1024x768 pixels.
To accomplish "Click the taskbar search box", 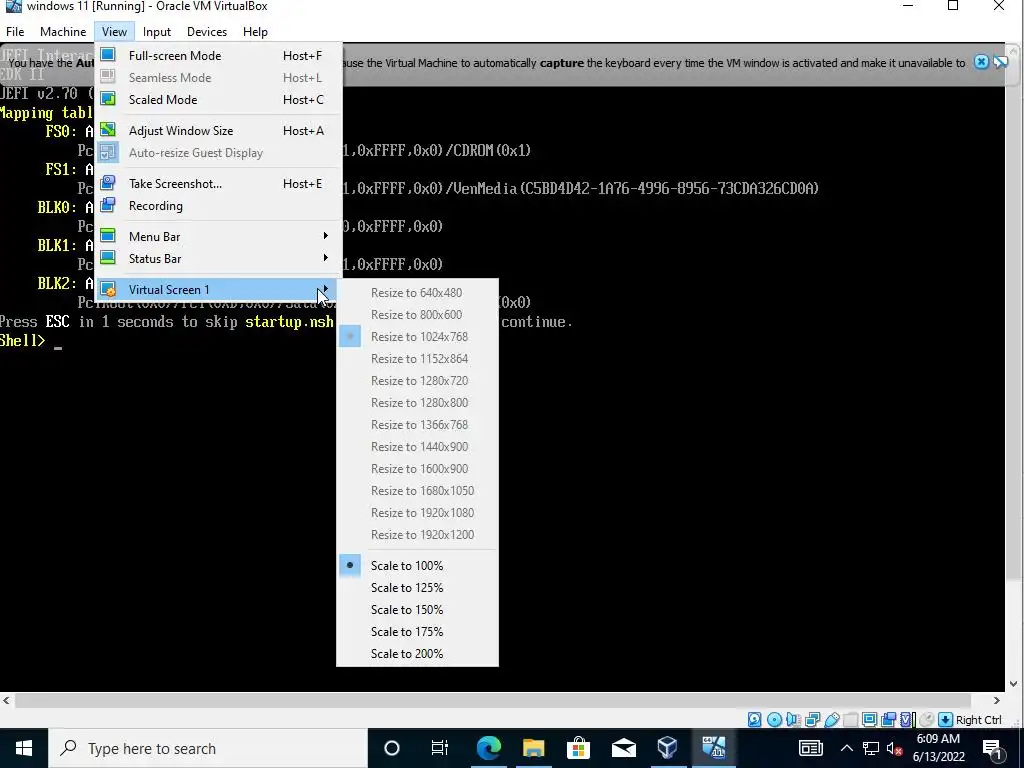I will (208, 748).
